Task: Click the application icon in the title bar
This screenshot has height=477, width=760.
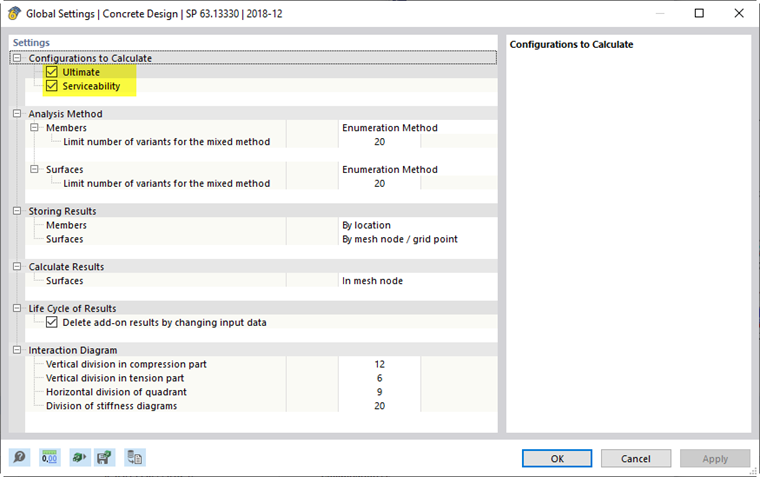Action: (x=15, y=13)
